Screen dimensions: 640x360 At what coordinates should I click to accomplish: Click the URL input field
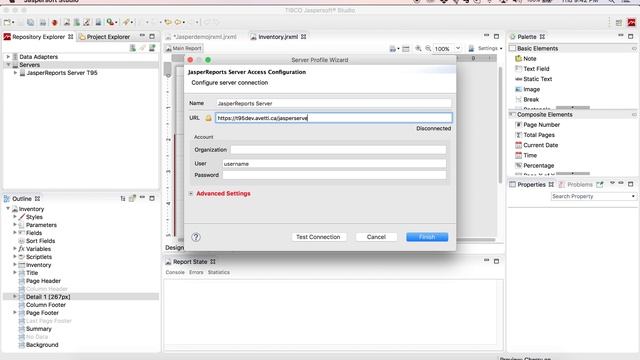(333, 118)
